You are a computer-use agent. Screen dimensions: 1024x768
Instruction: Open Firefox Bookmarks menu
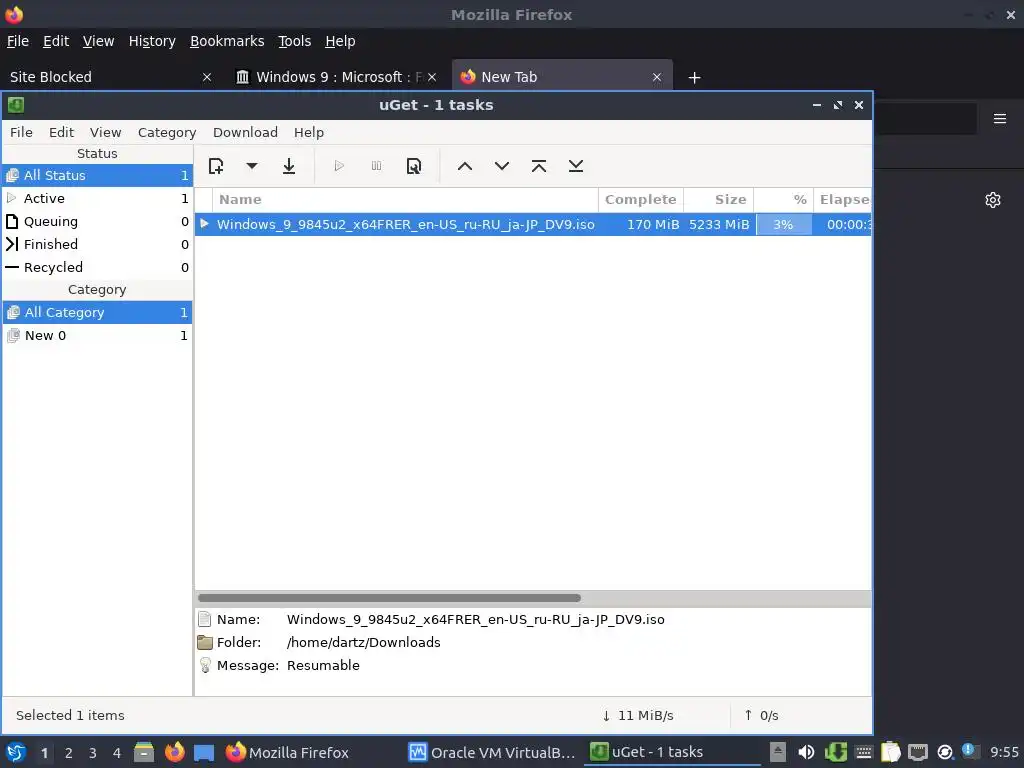(x=227, y=41)
